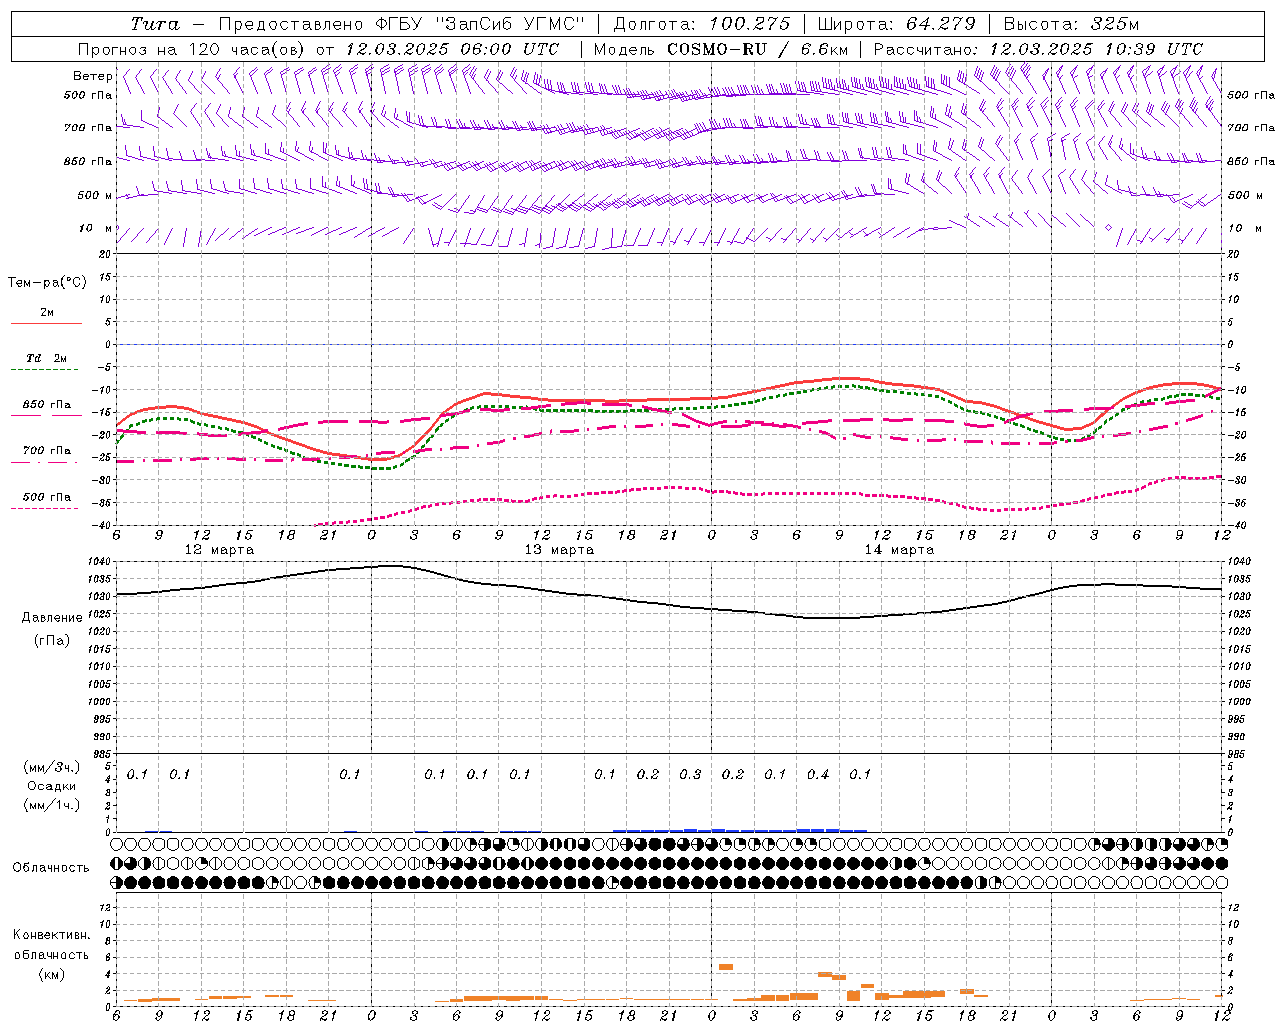The width and height of the screenshot is (1280, 1024).
Task: Click the "0.4" precipitation value
Action: tap(818, 774)
